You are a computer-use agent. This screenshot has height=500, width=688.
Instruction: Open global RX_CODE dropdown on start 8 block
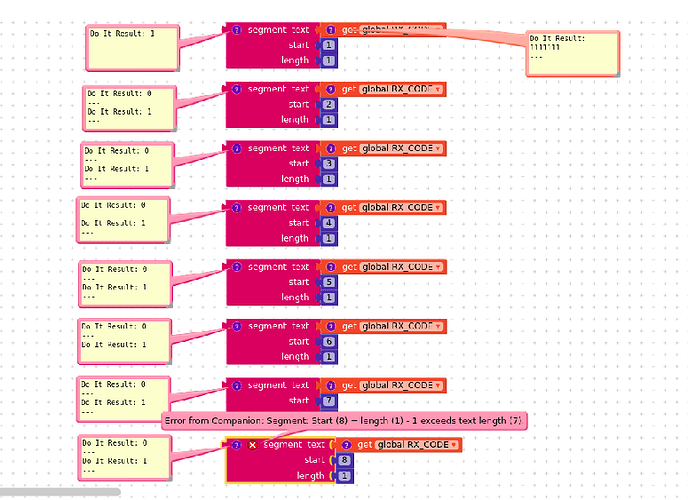417,445
